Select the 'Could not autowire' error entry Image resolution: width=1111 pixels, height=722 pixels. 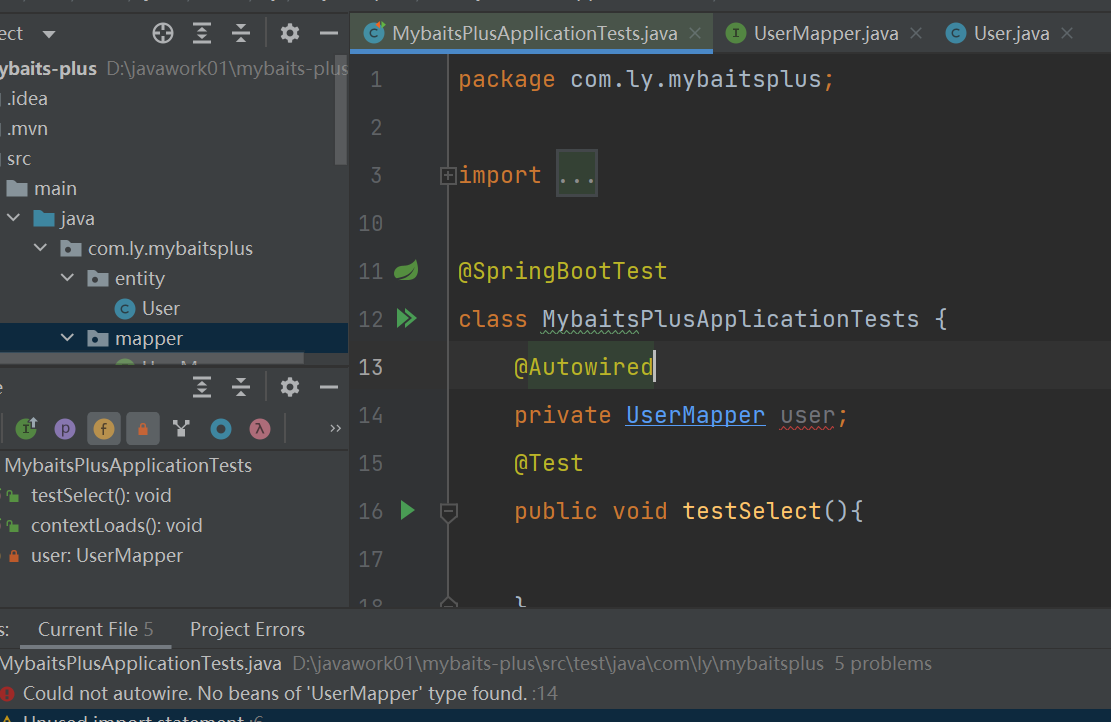(x=275, y=693)
